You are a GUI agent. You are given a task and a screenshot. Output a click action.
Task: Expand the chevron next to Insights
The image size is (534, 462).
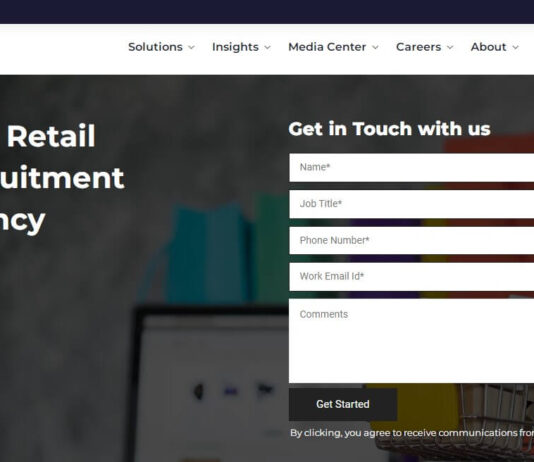pyautogui.click(x=268, y=47)
